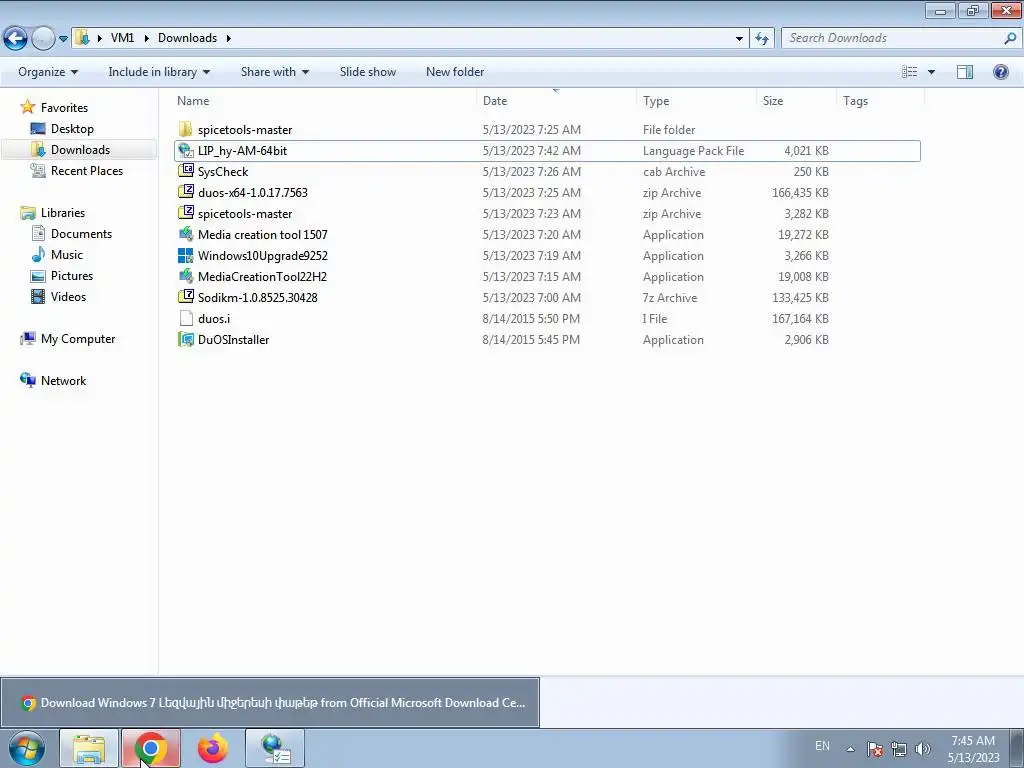The height and width of the screenshot is (768, 1024).
Task: Select Media creation tool 1507 icon
Action: [186, 234]
